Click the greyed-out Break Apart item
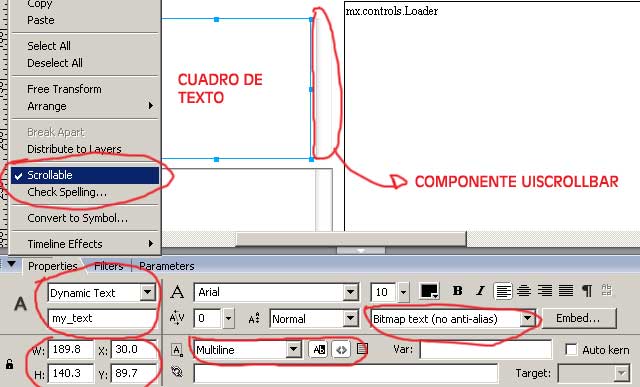The width and height of the screenshot is (640, 387). 84,132
